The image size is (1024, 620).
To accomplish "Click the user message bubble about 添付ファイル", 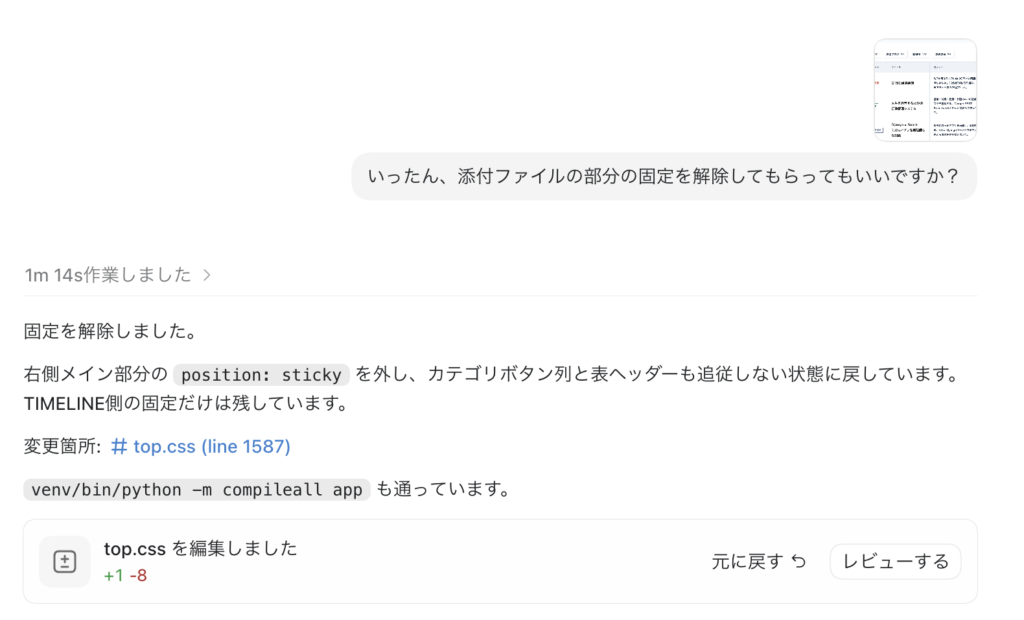I will click(664, 176).
